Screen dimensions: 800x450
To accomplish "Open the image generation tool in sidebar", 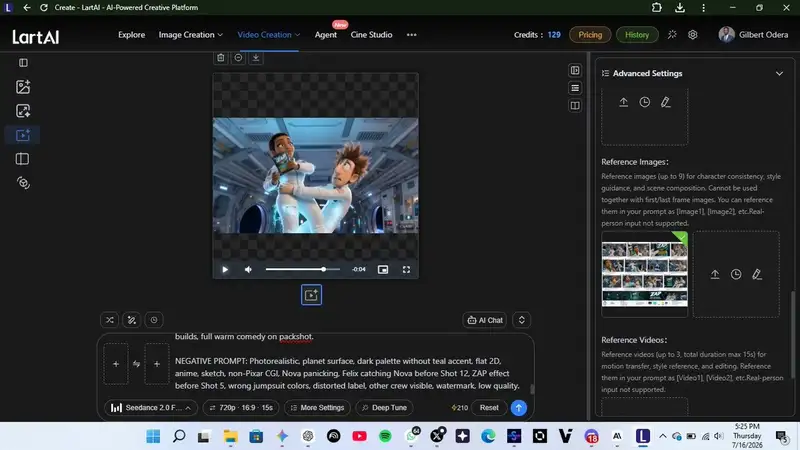I will pos(23,87).
